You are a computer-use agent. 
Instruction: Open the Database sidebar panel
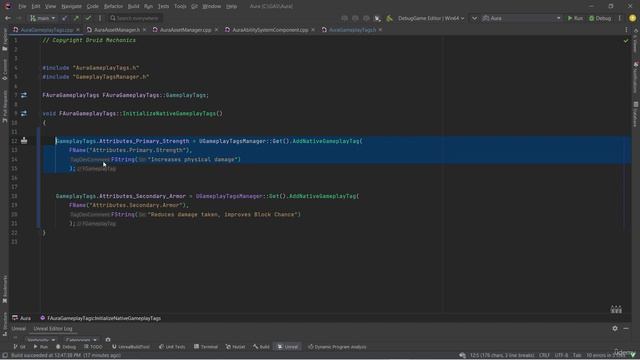(636, 115)
